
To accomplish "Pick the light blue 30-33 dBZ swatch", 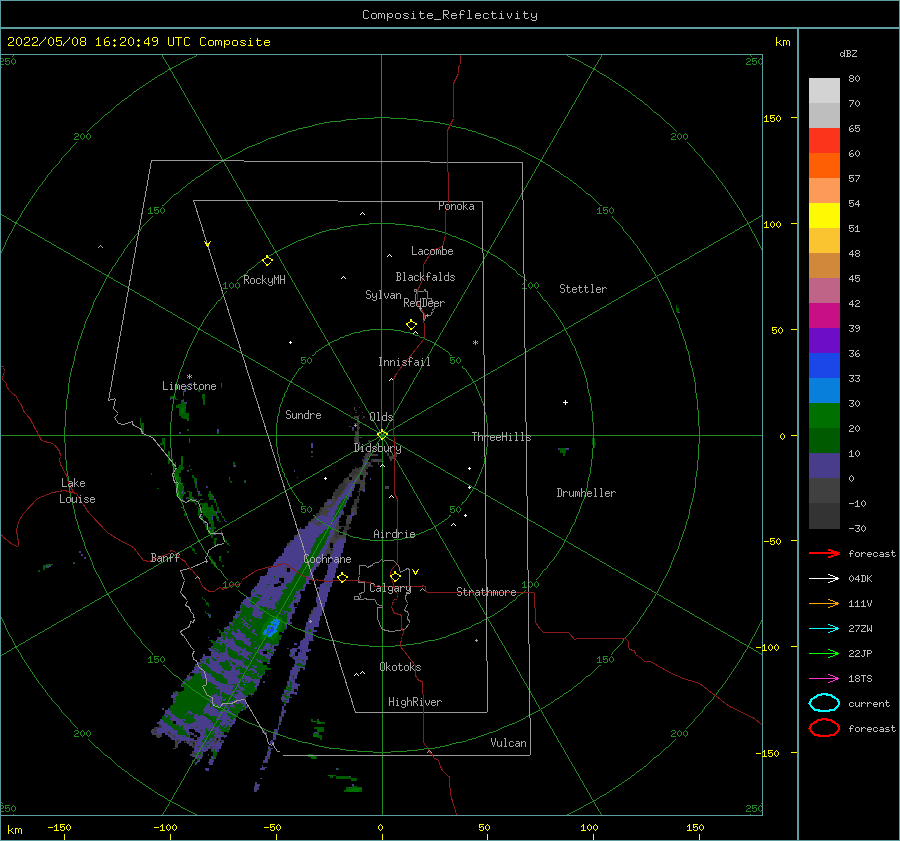I will (x=824, y=391).
